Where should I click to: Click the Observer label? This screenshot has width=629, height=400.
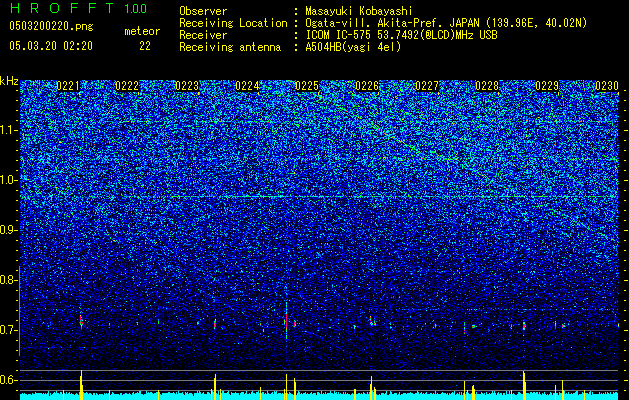[203, 11]
